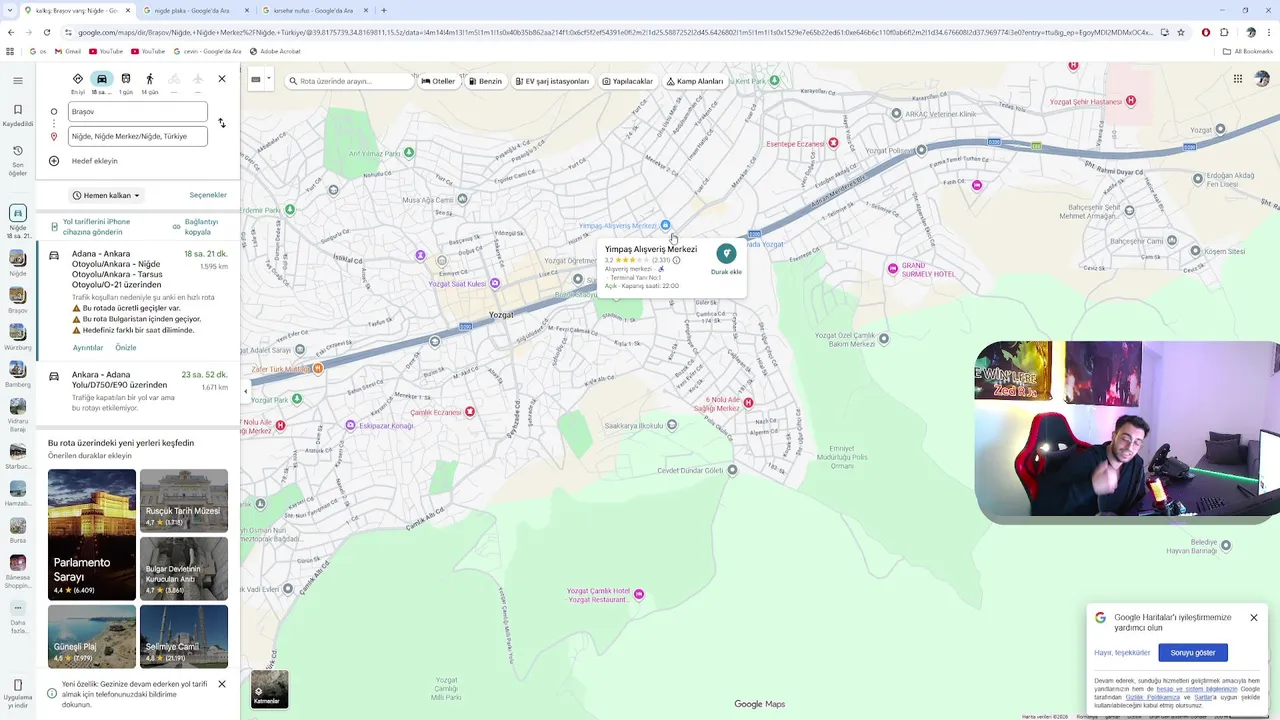Click Uygulamayı indir icon

17,693
